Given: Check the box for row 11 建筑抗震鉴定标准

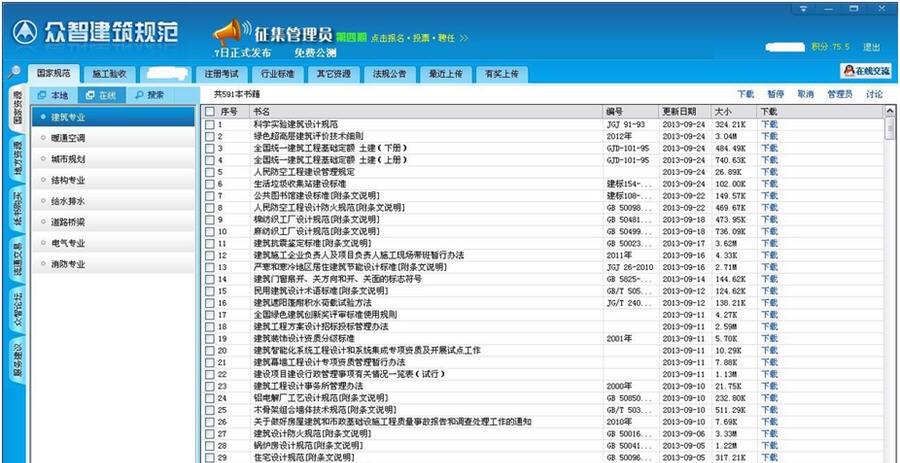Looking at the screenshot, I should point(210,243).
